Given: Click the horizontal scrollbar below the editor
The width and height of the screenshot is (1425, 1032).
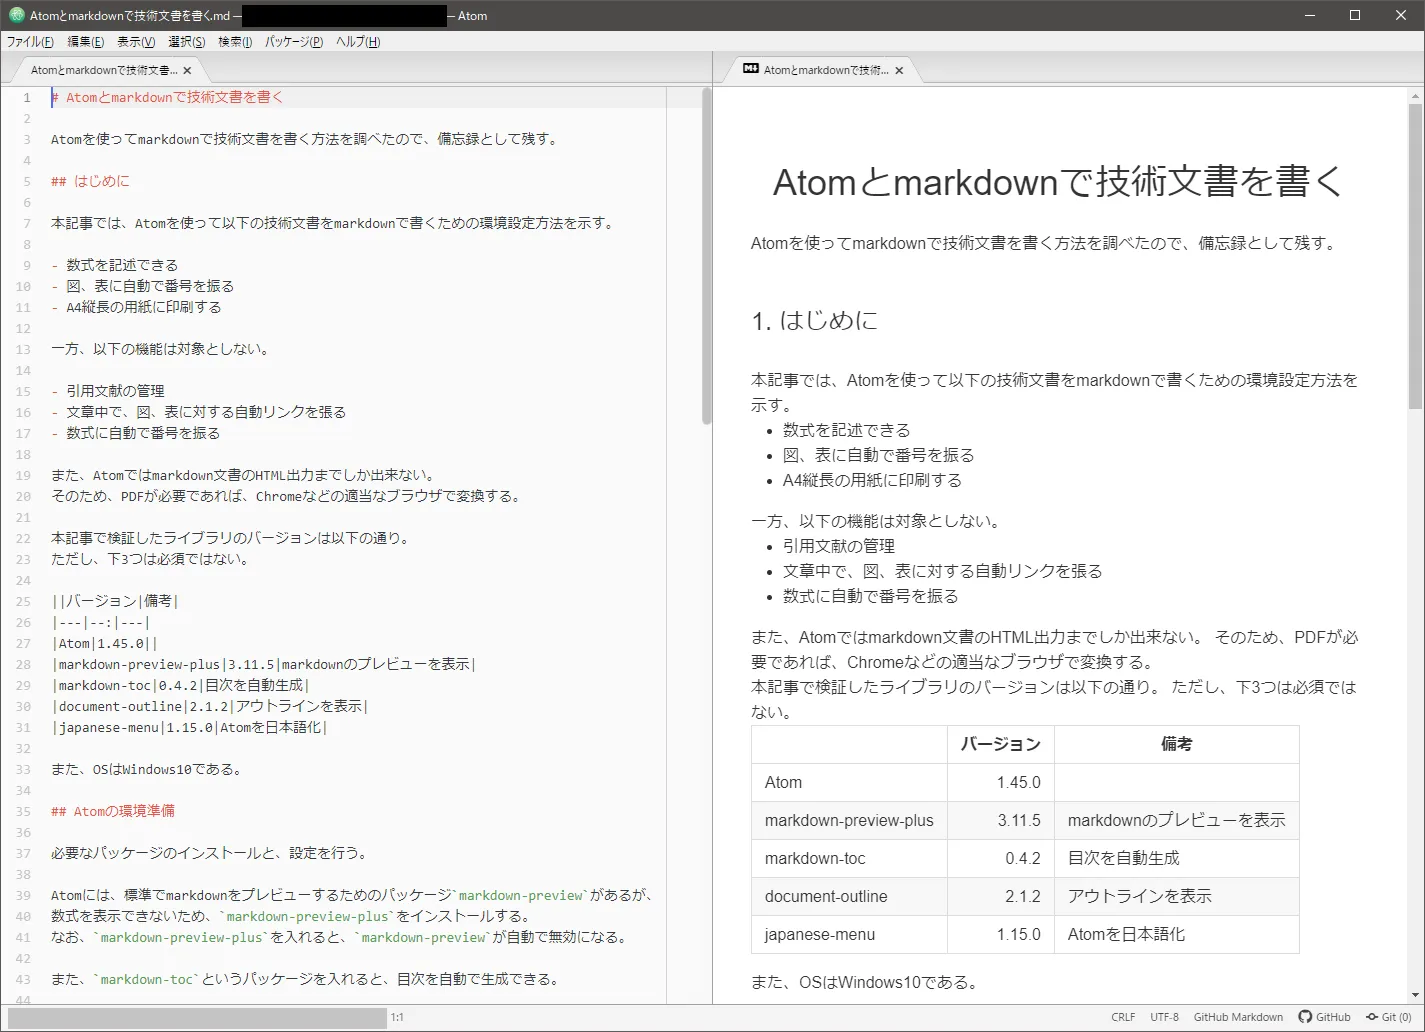Looking at the screenshot, I should coord(195,1017).
